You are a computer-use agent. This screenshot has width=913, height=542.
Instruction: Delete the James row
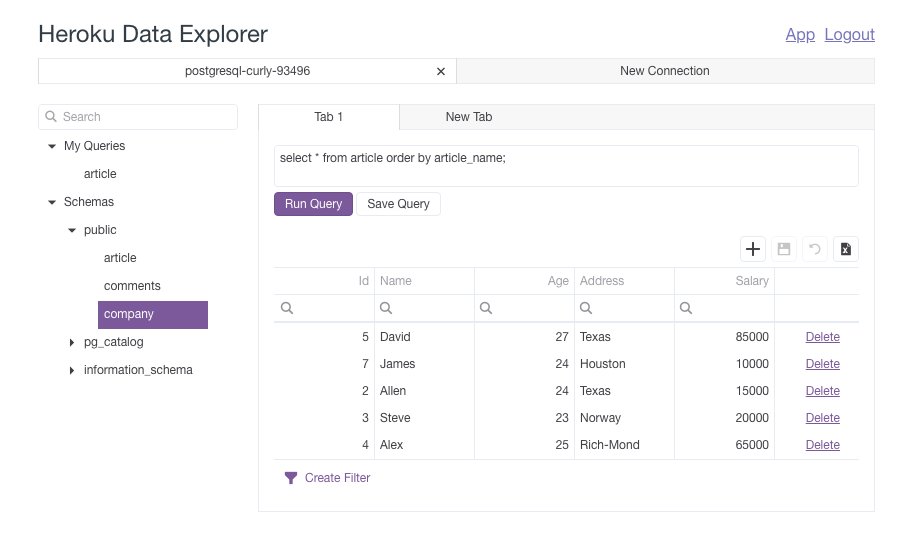tap(822, 364)
